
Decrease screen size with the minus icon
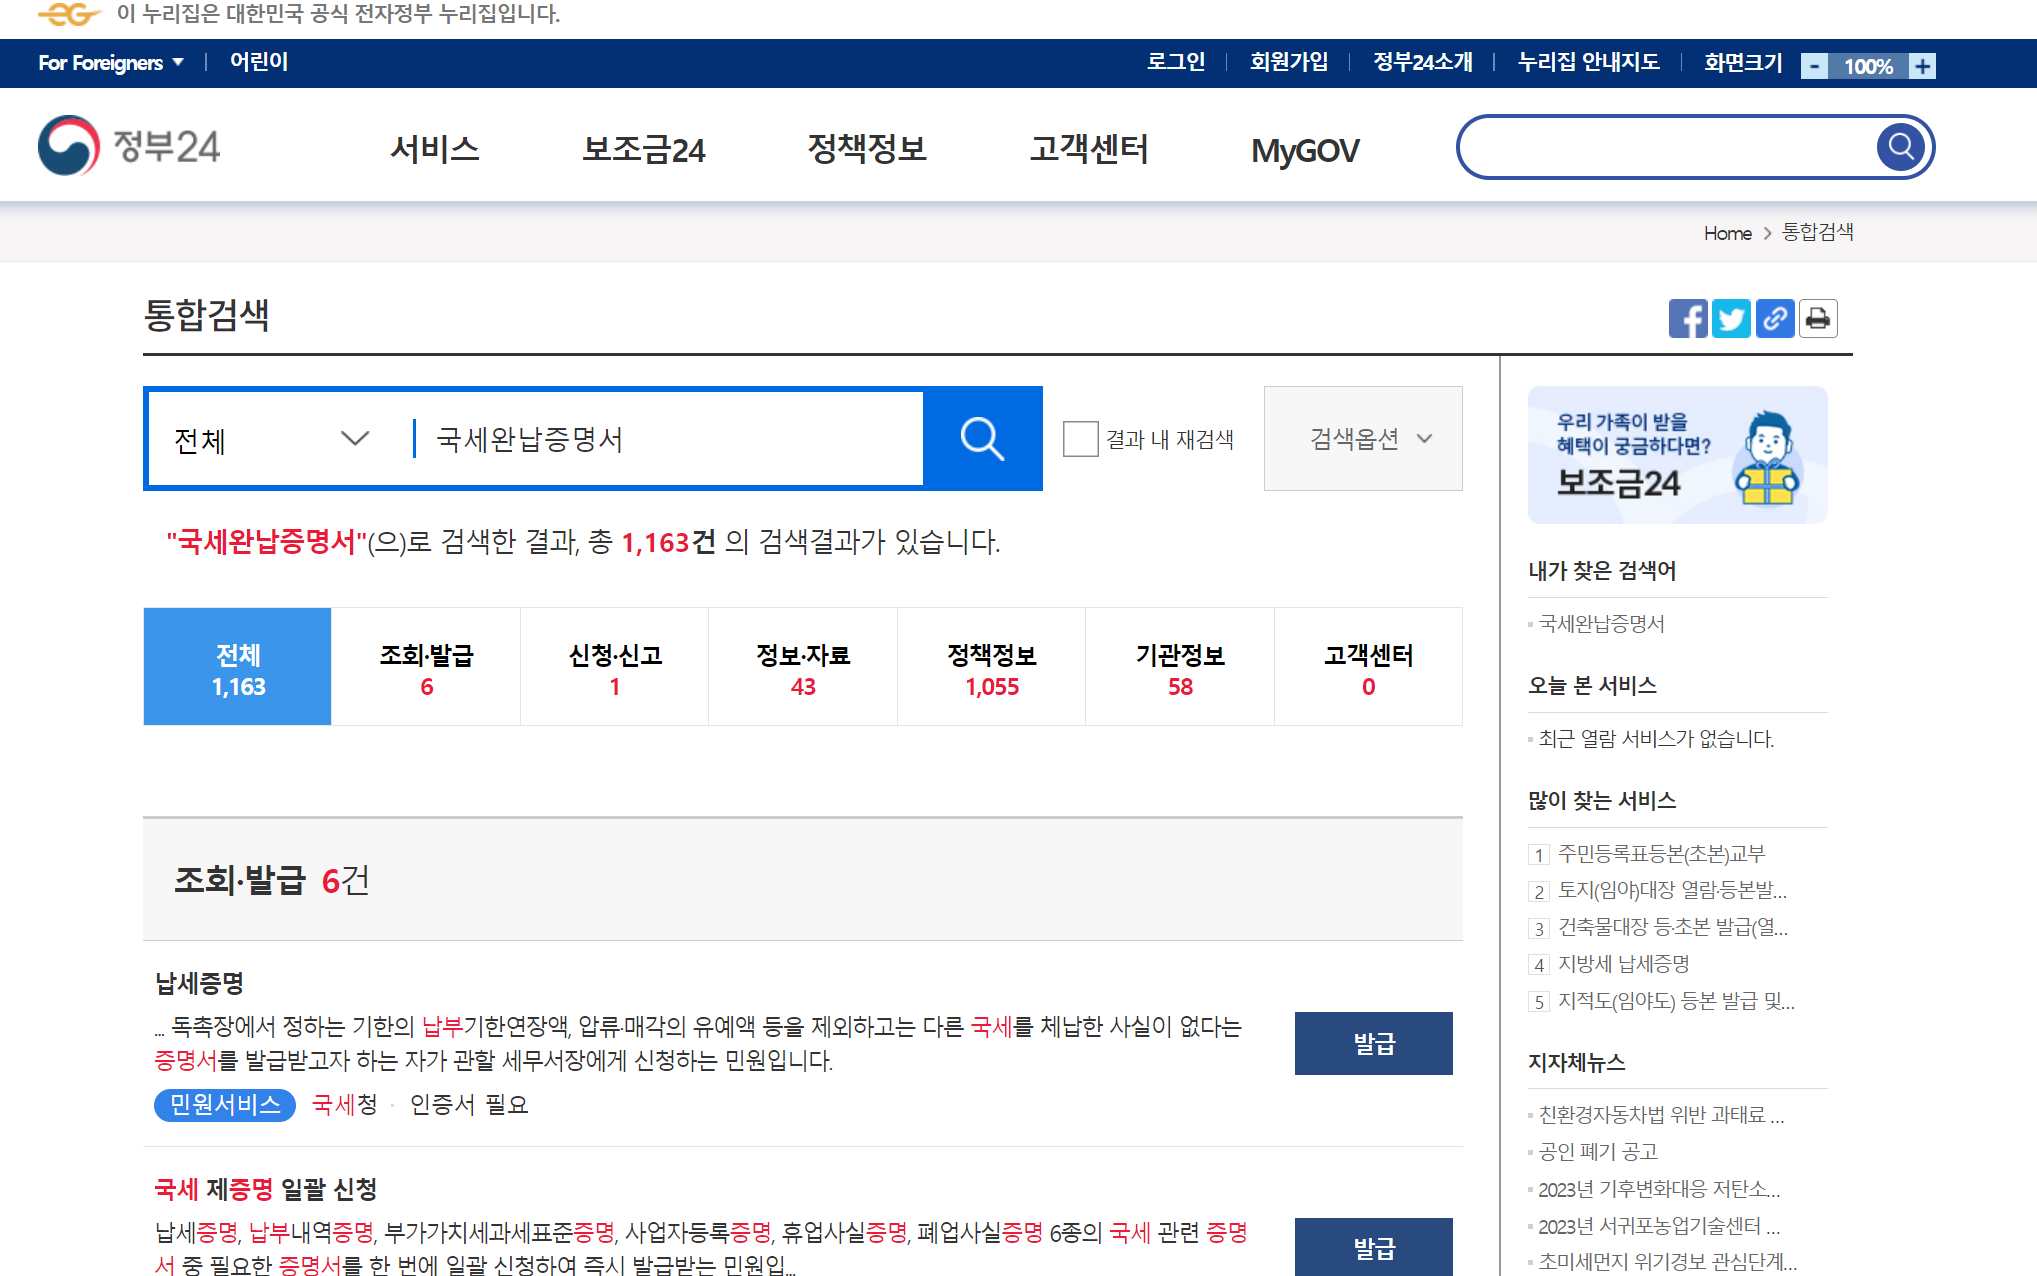pos(1815,66)
